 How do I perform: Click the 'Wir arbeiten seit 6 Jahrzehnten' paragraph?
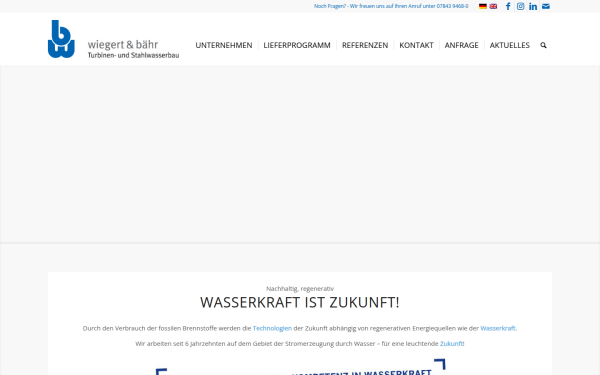point(300,344)
